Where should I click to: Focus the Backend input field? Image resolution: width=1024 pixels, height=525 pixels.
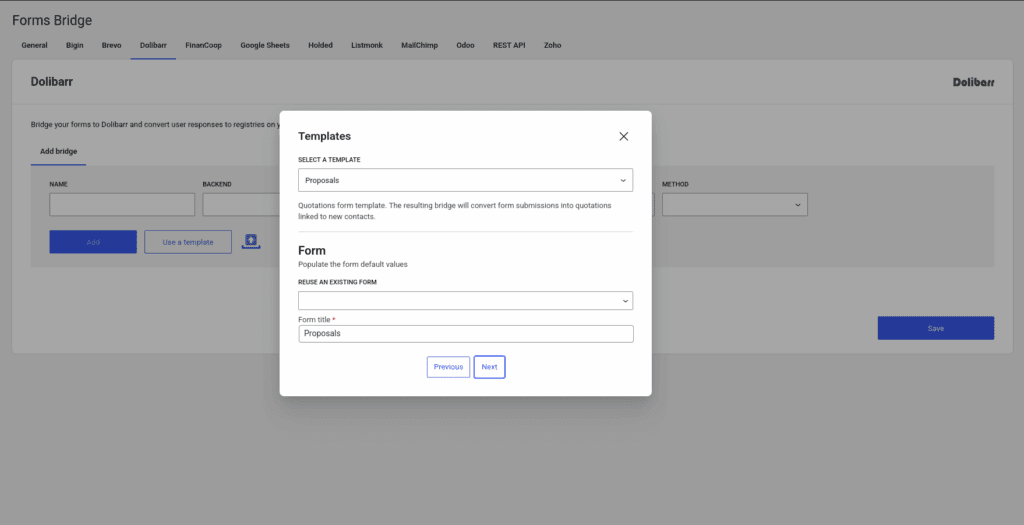241,204
